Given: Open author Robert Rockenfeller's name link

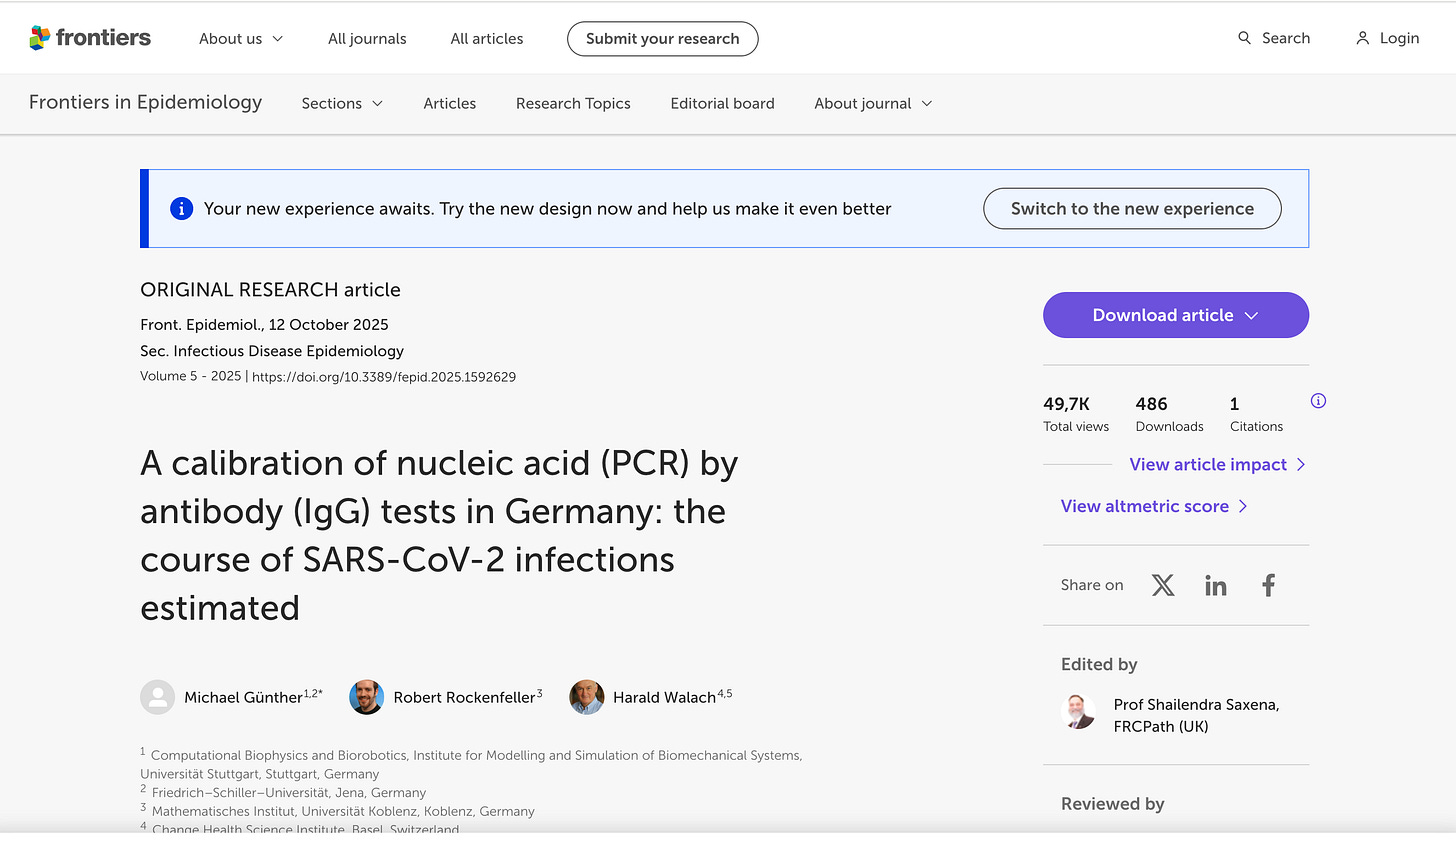Looking at the screenshot, I should tap(464, 697).
